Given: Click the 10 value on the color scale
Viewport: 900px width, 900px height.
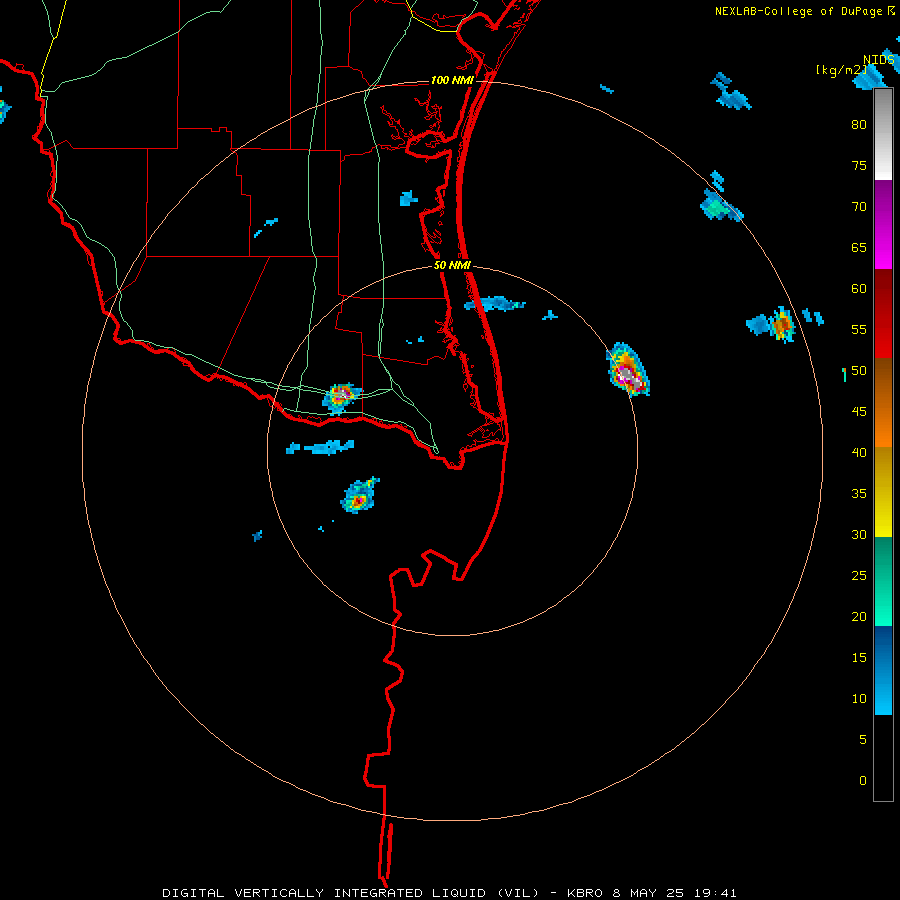Looking at the screenshot, I should coord(859,699).
